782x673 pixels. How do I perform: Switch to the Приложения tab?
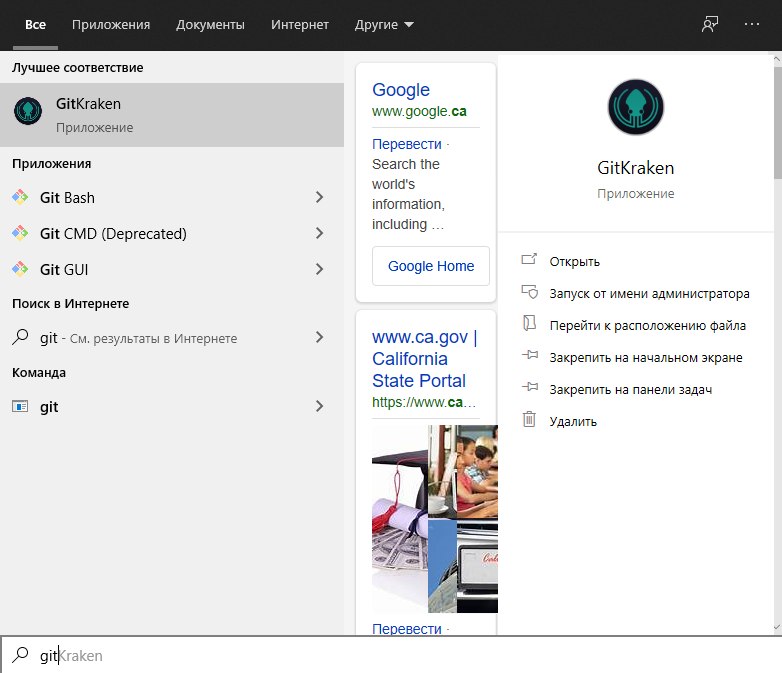point(111,25)
